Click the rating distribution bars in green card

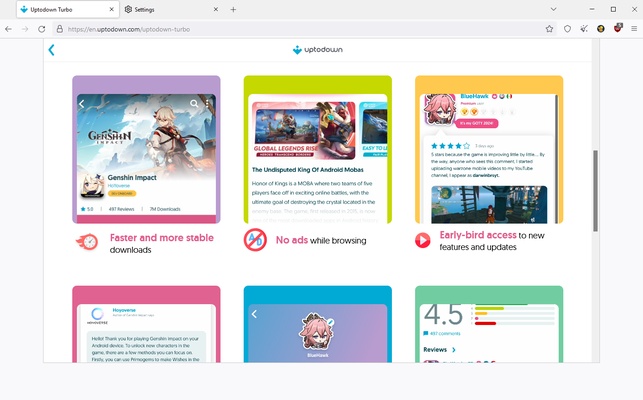513,315
